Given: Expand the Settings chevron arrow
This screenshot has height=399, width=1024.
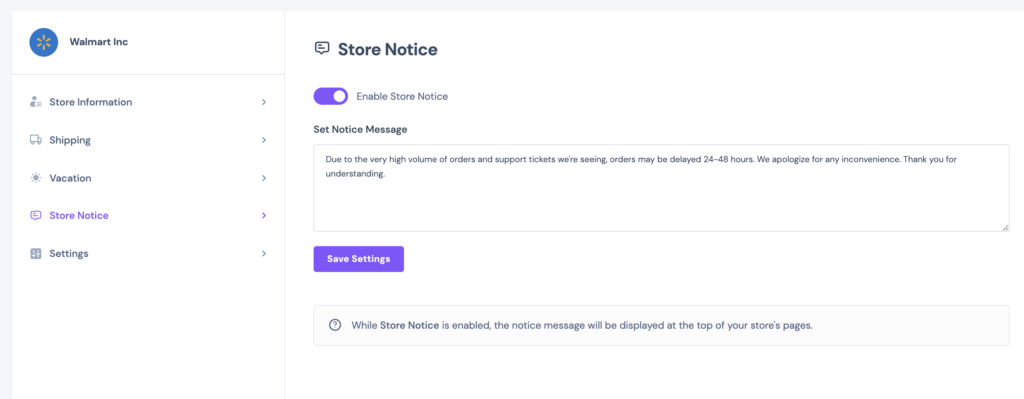Looking at the screenshot, I should [264, 253].
